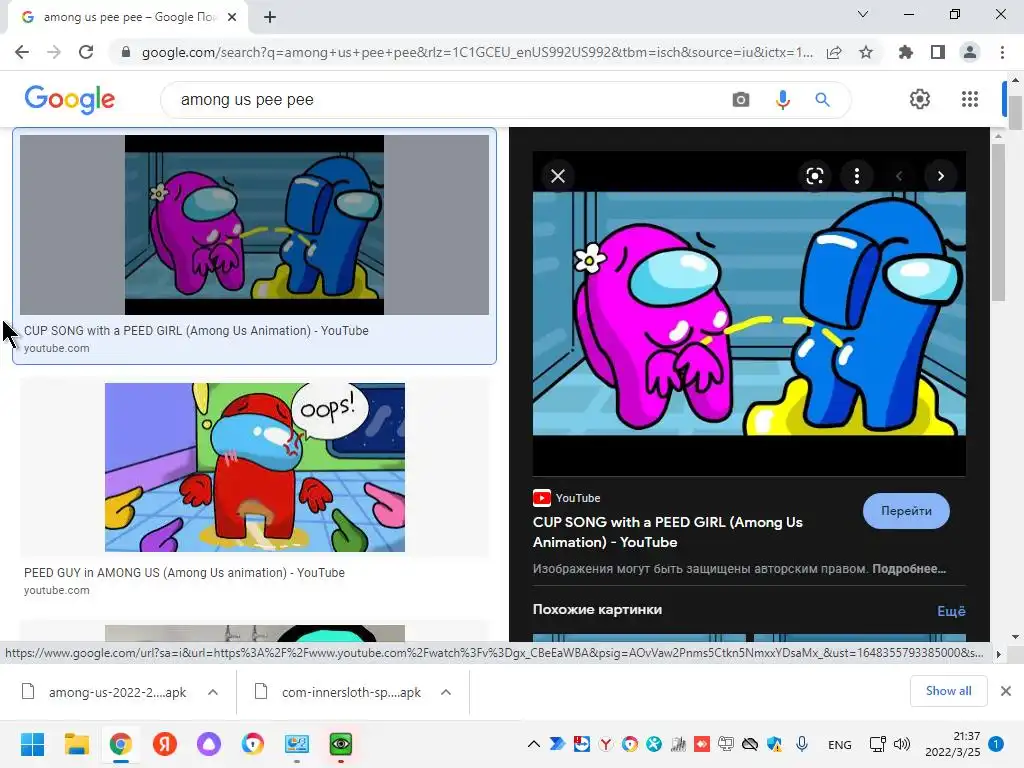Open the tab search chevron
Viewport: 1024px width, 768px height.
coord(863,14)
